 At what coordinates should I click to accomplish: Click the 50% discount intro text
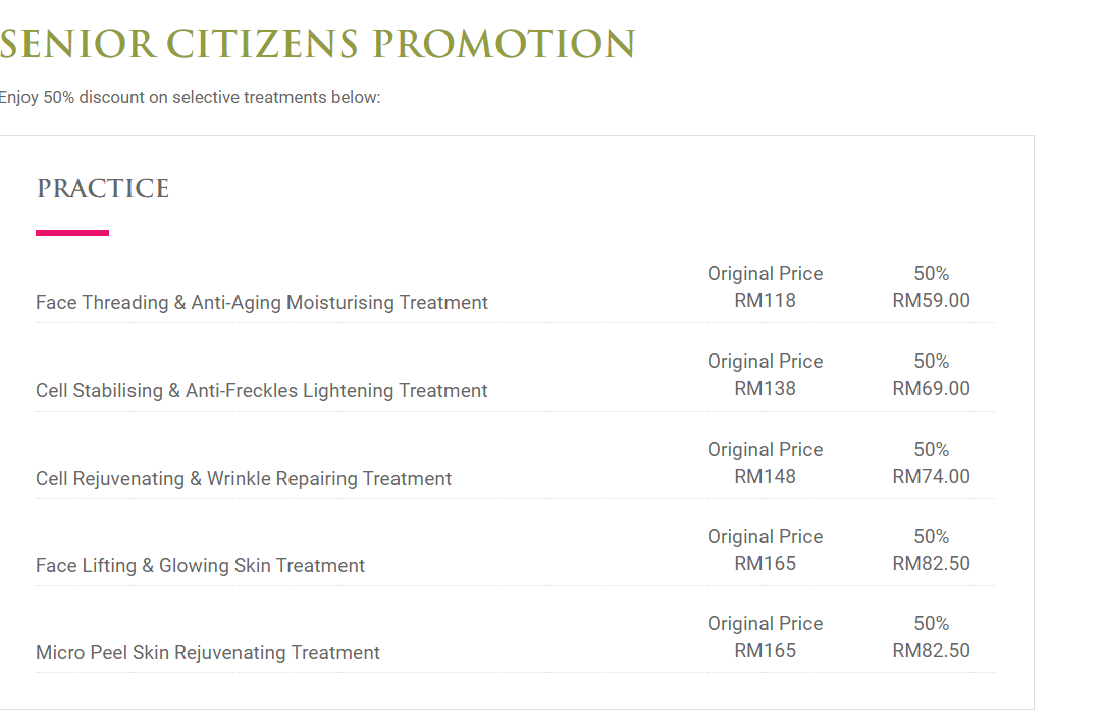[x=190, y=97]
